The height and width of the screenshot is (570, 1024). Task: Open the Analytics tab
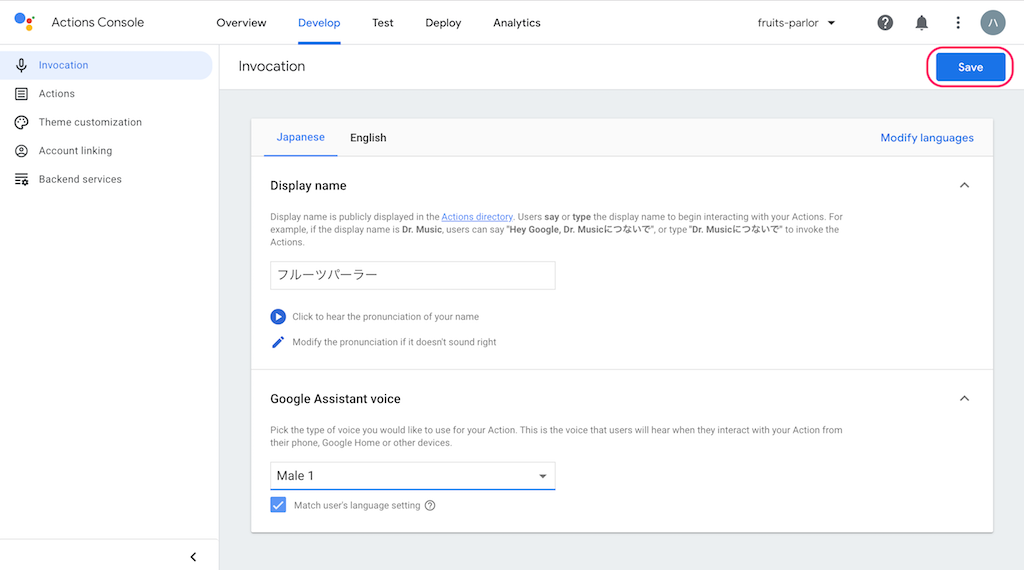[517, 23]
